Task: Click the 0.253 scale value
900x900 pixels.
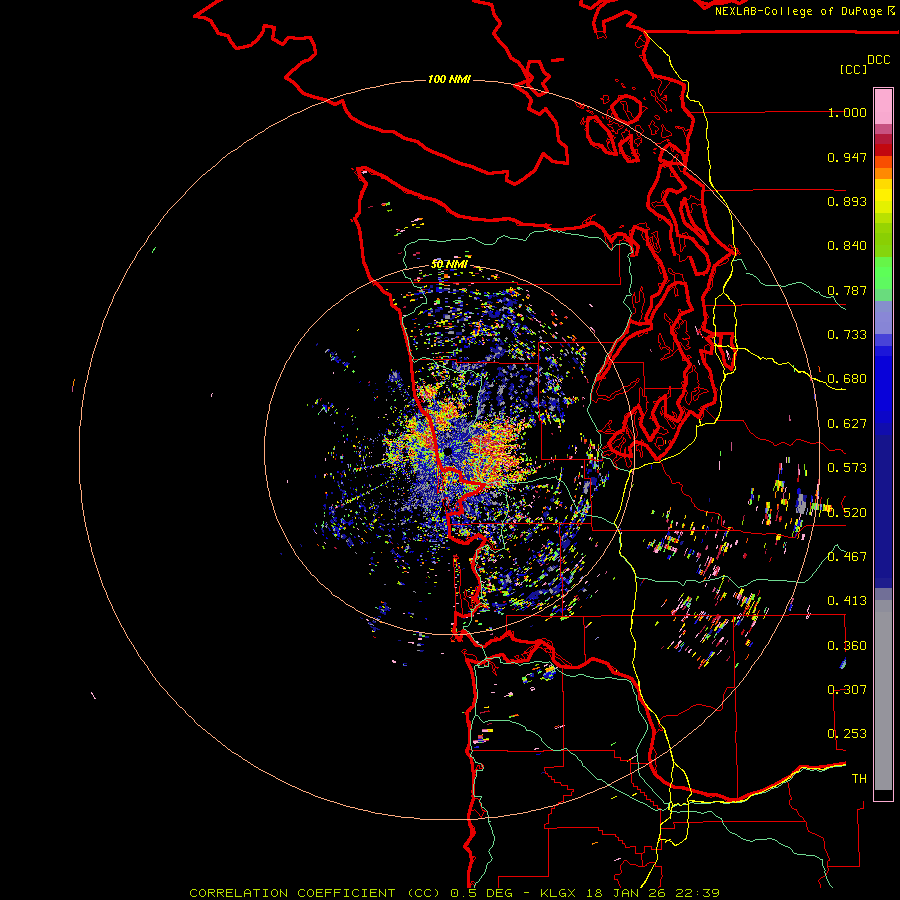Action: click(x=847, y=734)
